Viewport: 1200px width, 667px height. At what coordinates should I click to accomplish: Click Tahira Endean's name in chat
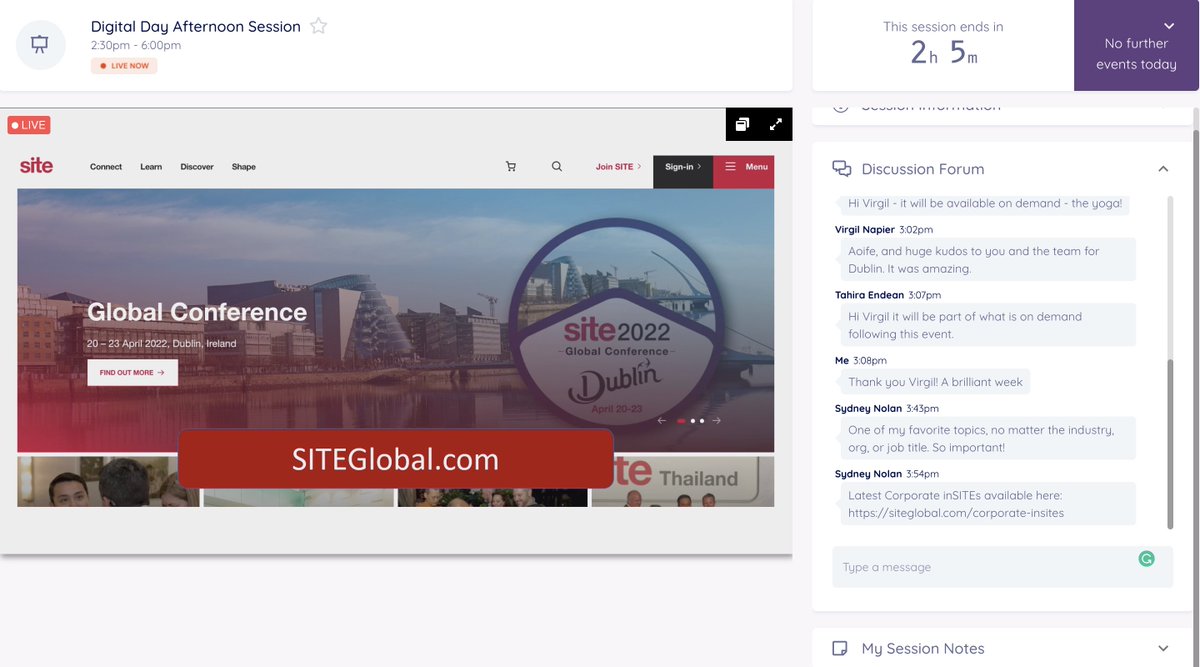(x=869, y=295)
